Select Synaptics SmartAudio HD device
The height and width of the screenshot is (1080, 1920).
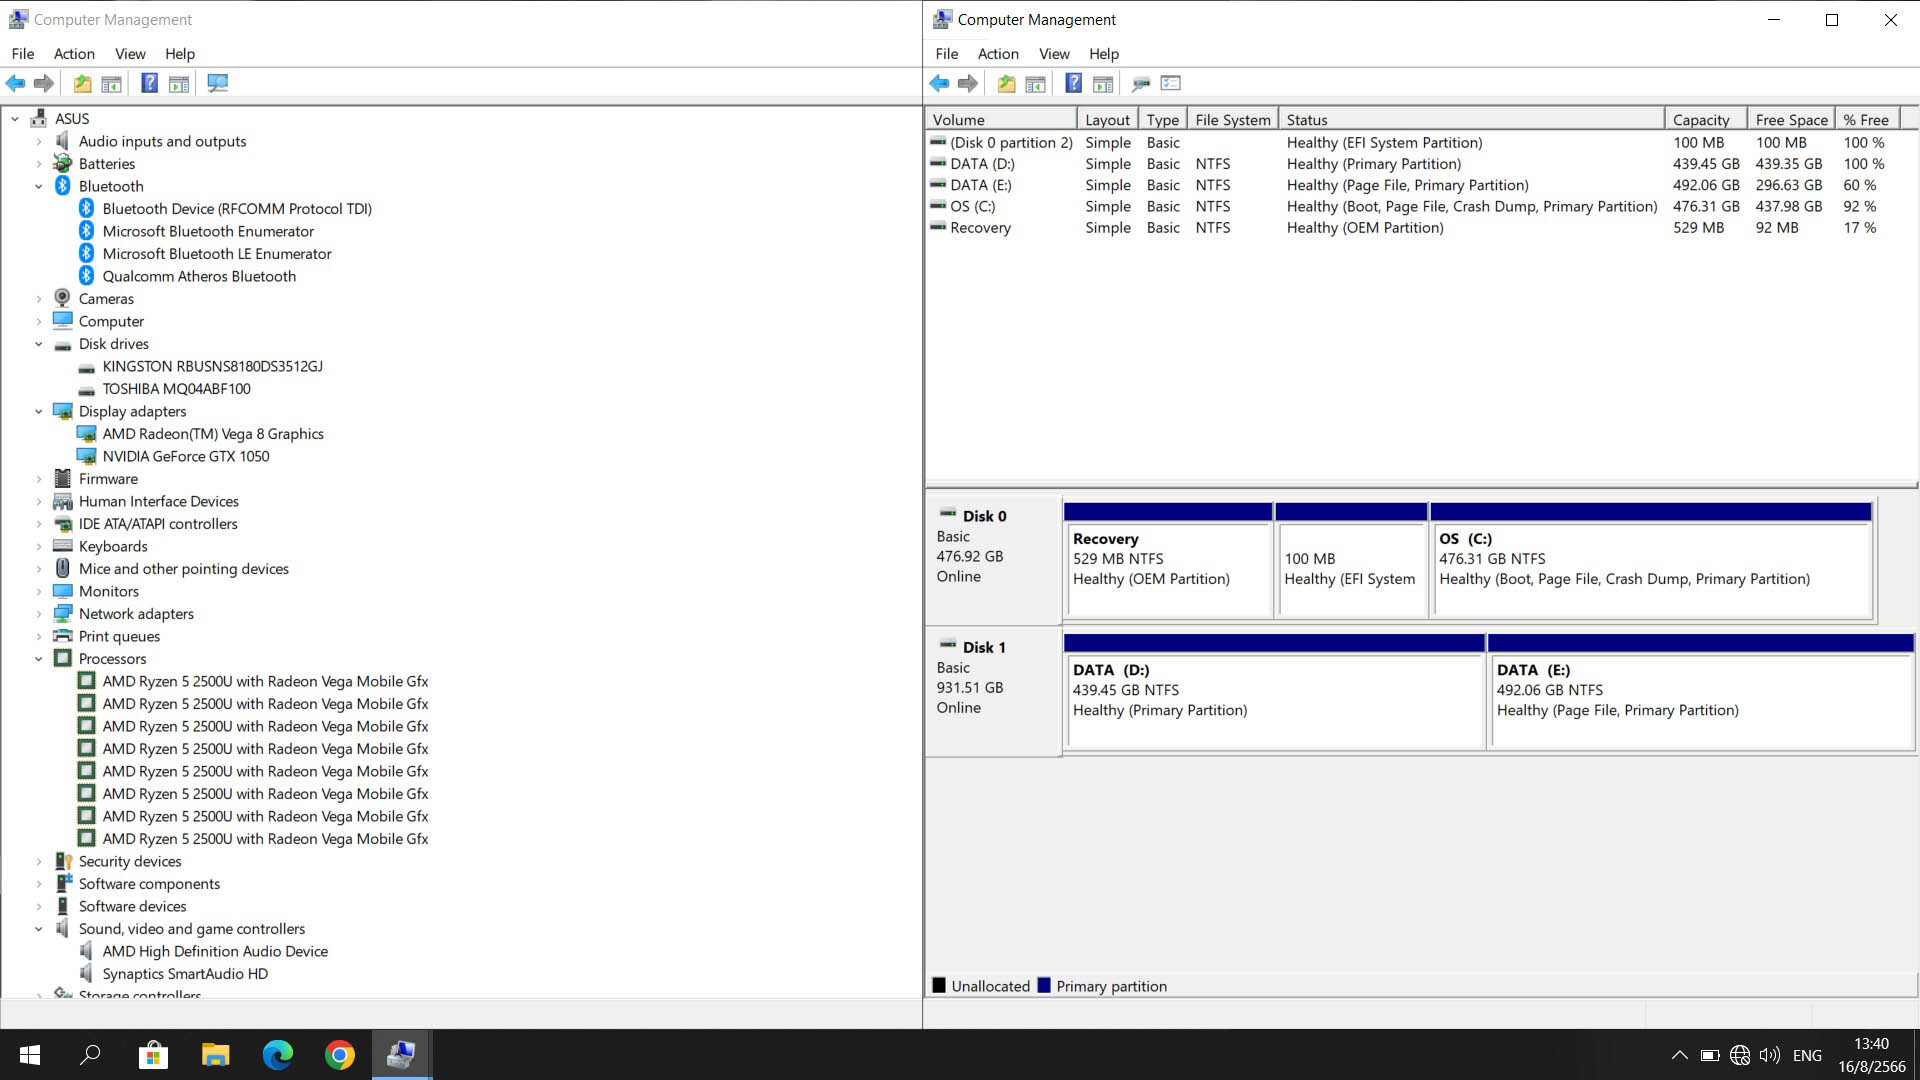coord(185,974)
